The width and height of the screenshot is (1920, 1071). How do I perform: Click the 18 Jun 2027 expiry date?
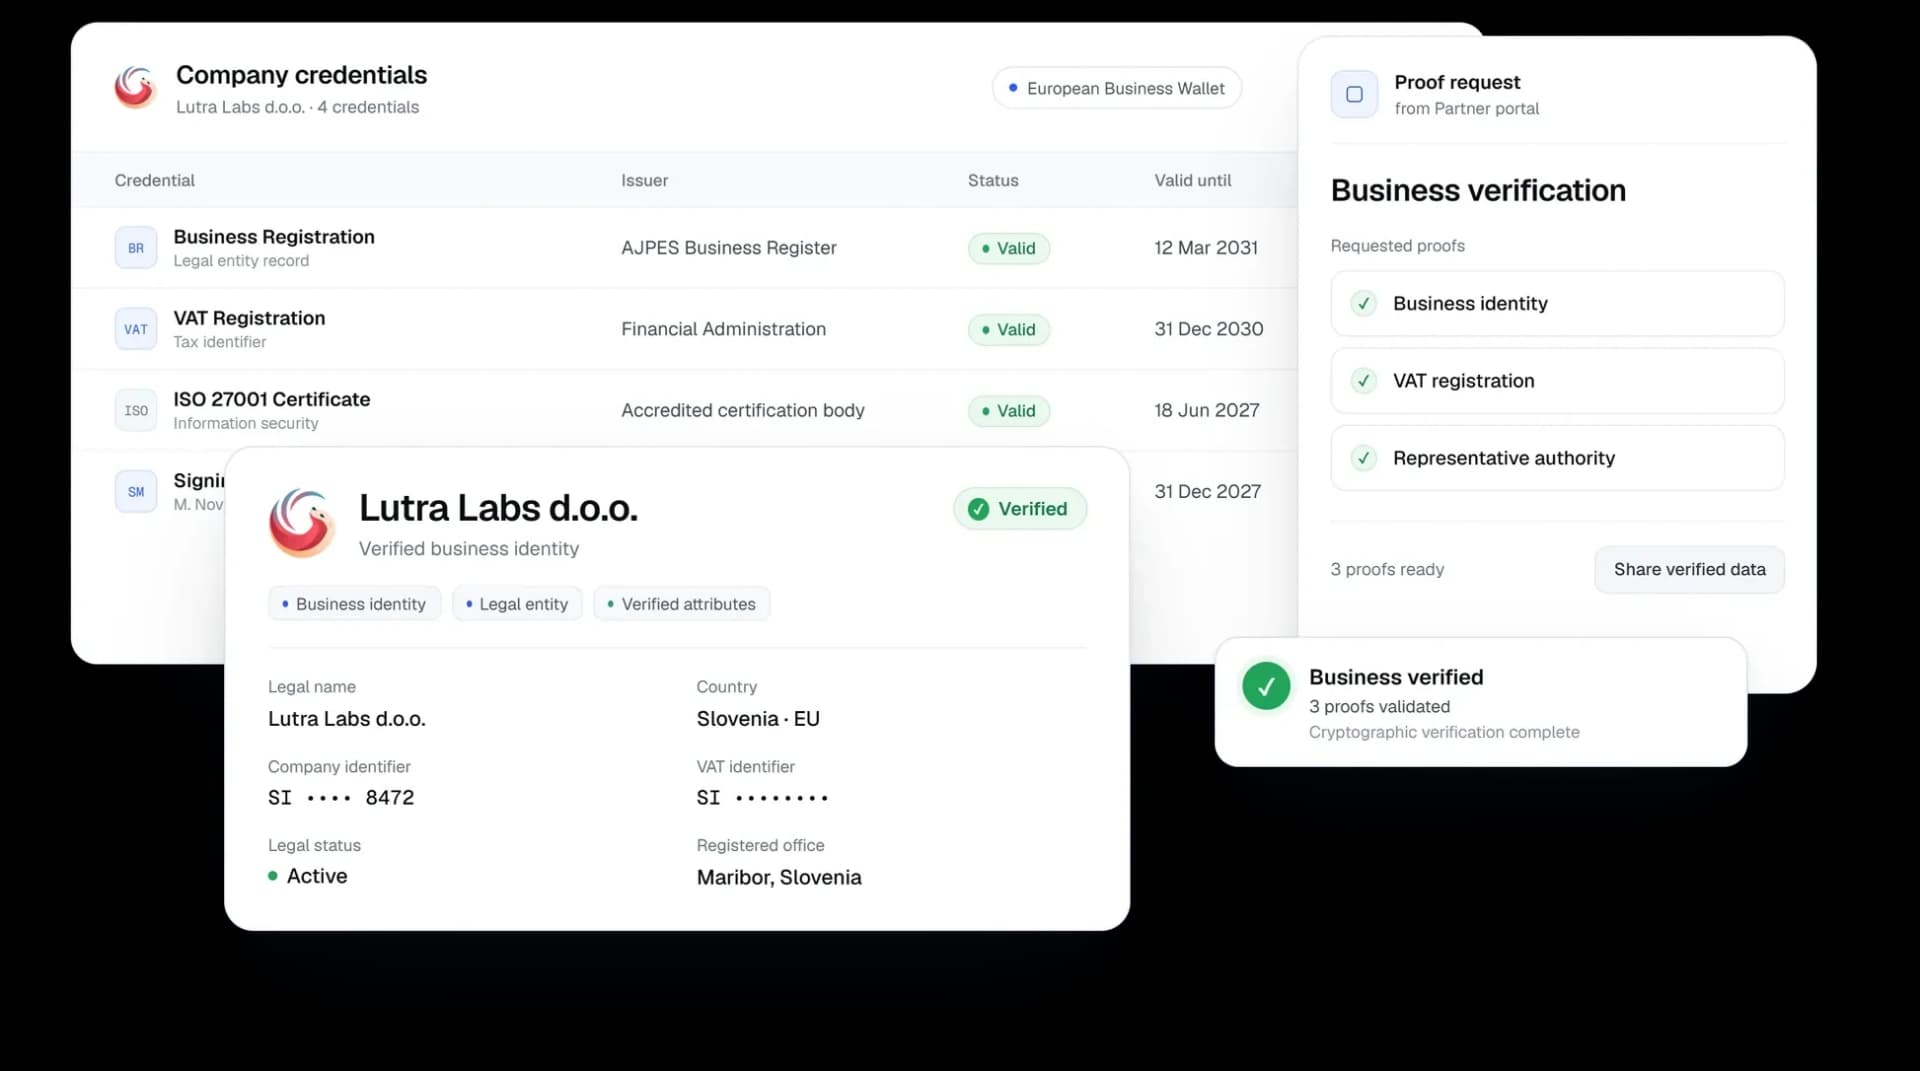[1207, 410]
